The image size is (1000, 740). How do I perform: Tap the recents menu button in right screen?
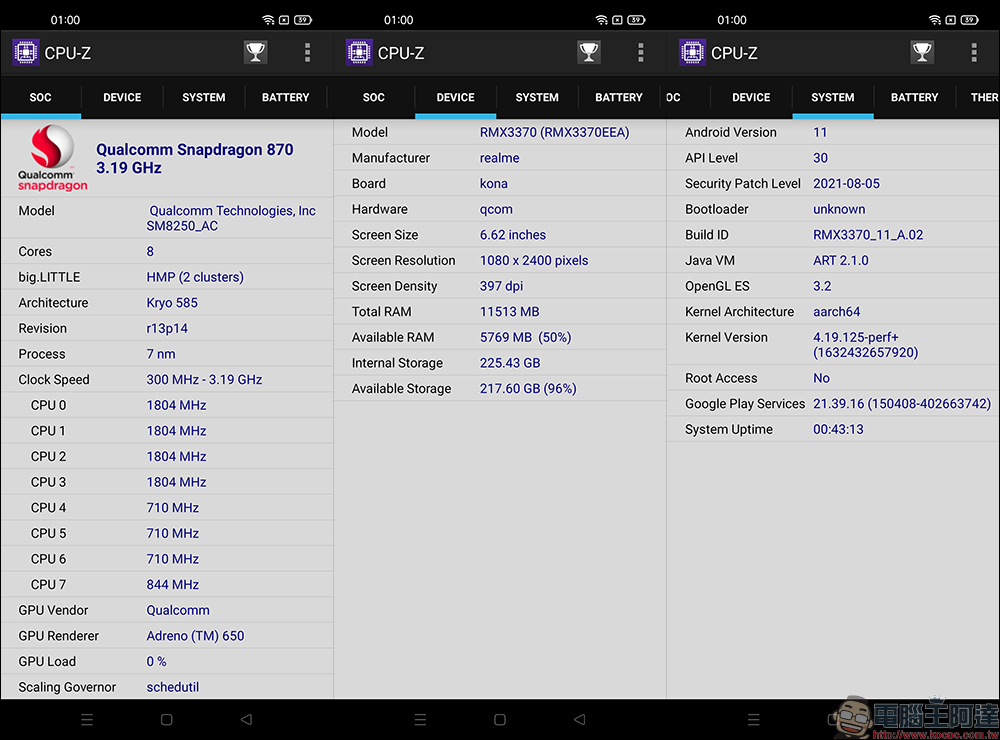754,720
